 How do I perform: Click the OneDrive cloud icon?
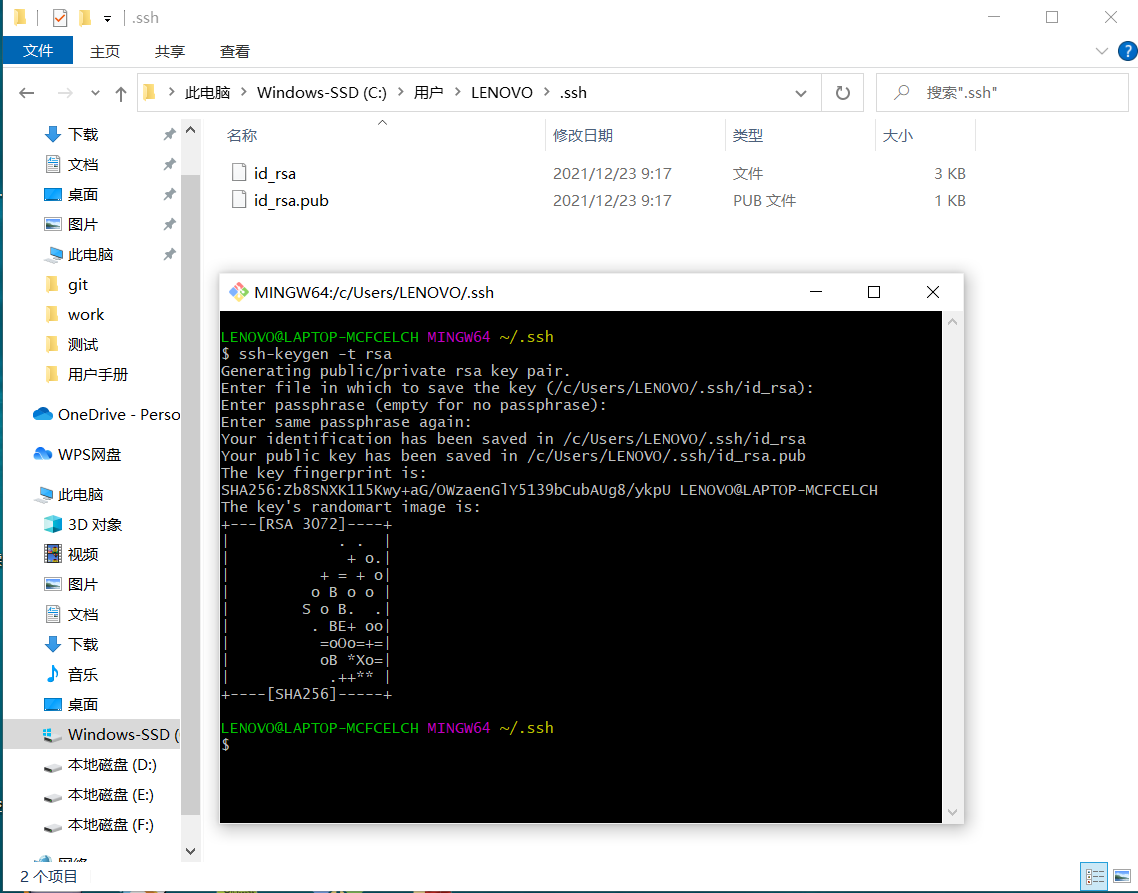click(43, 414)
